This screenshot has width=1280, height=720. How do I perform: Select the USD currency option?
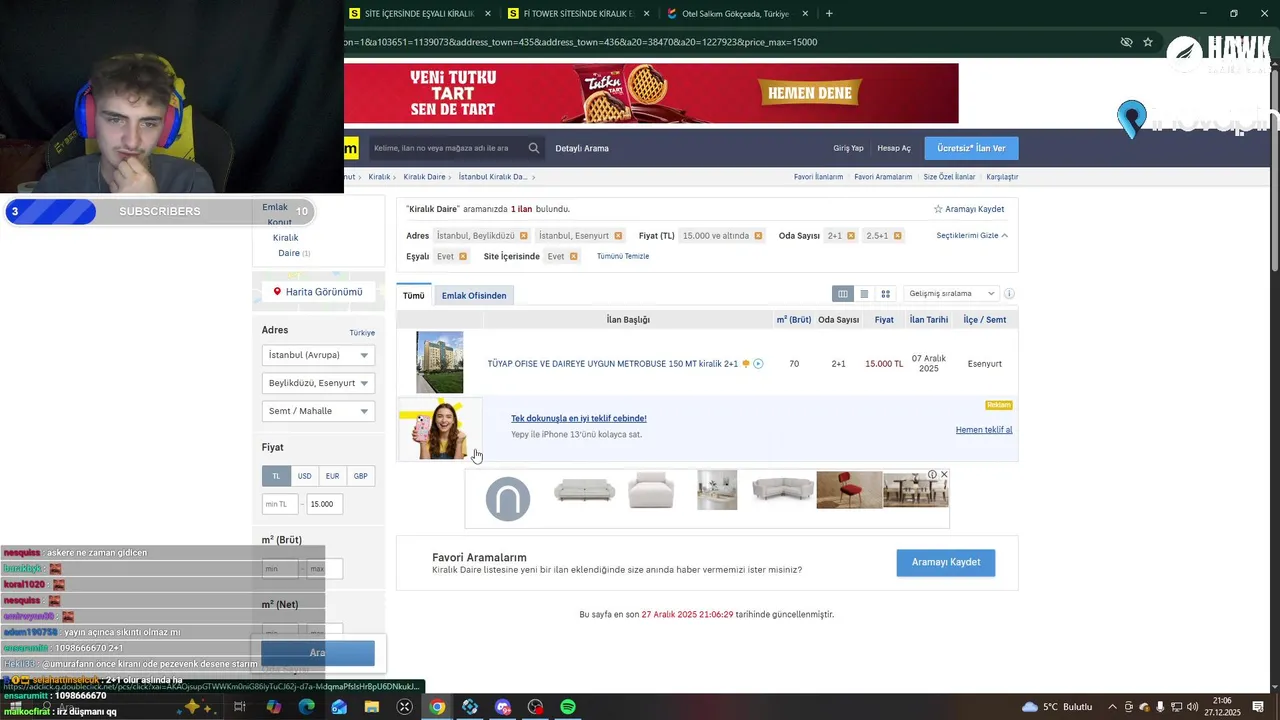304,476
